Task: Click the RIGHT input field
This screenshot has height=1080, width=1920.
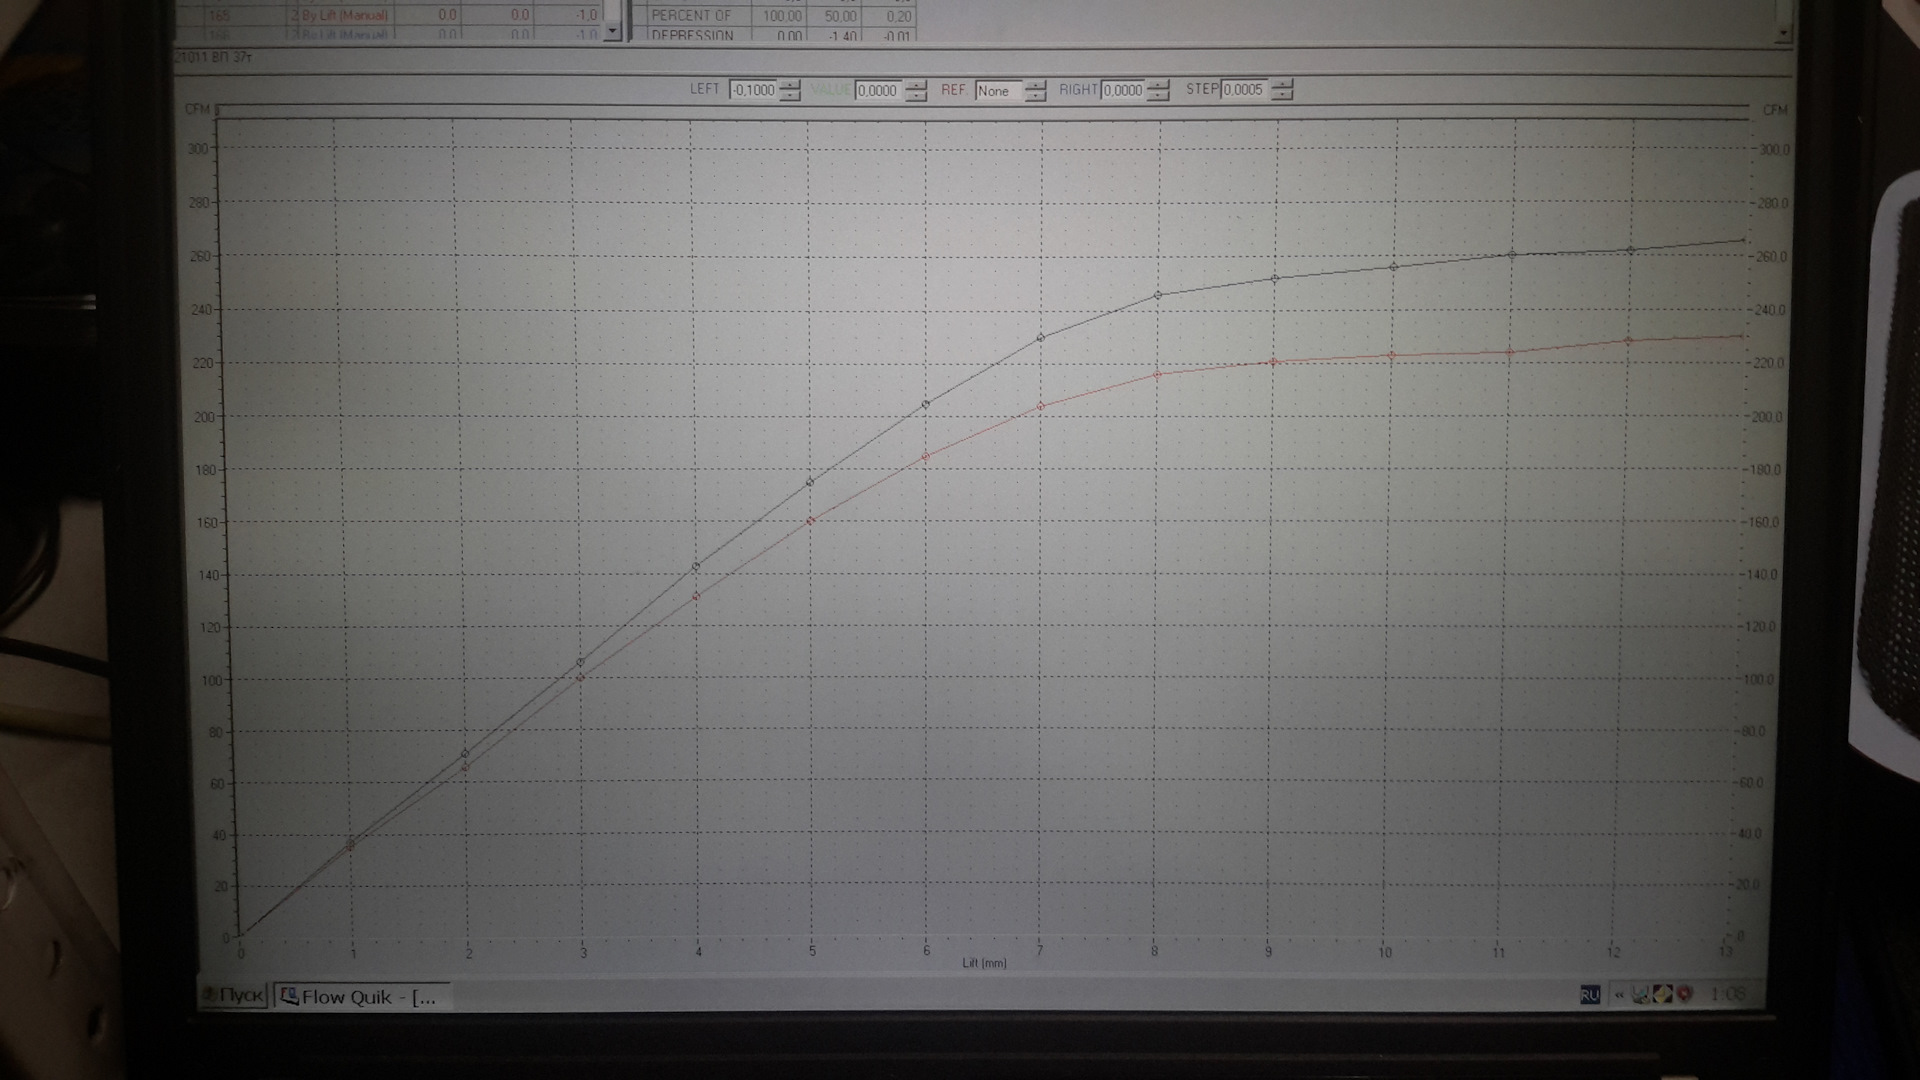Action: (x=1123, y=90)
